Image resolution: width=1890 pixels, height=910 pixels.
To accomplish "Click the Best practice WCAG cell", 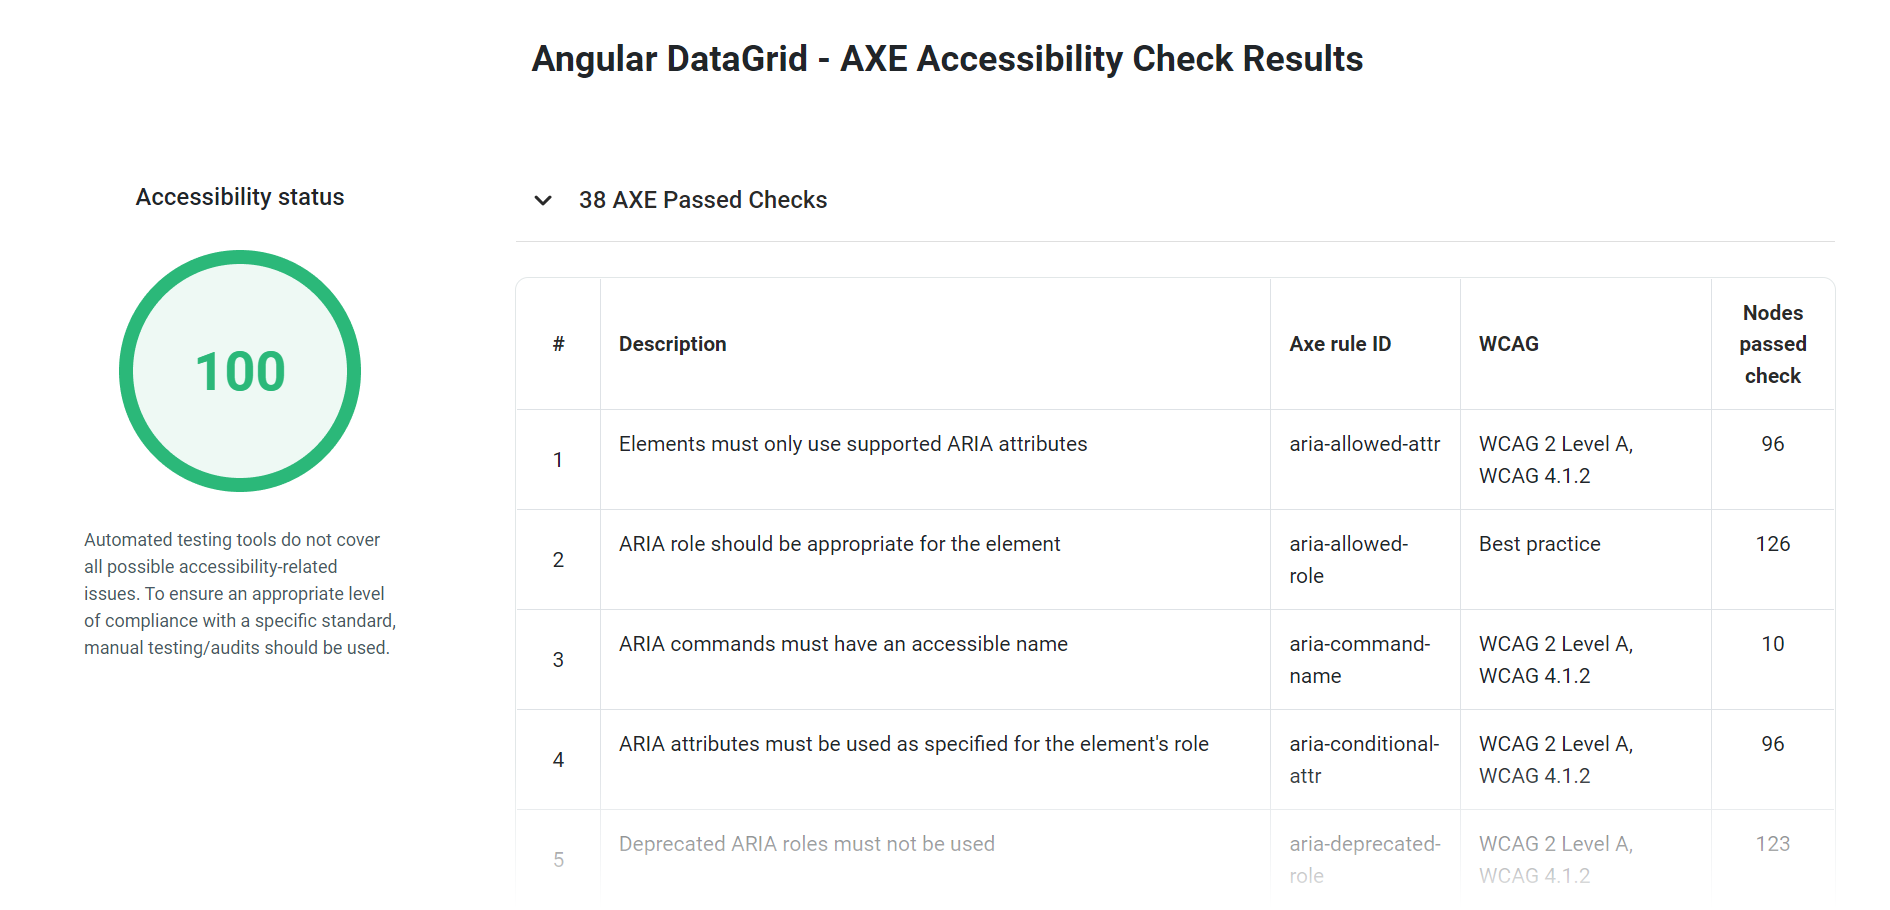I will coord(1539,544).
